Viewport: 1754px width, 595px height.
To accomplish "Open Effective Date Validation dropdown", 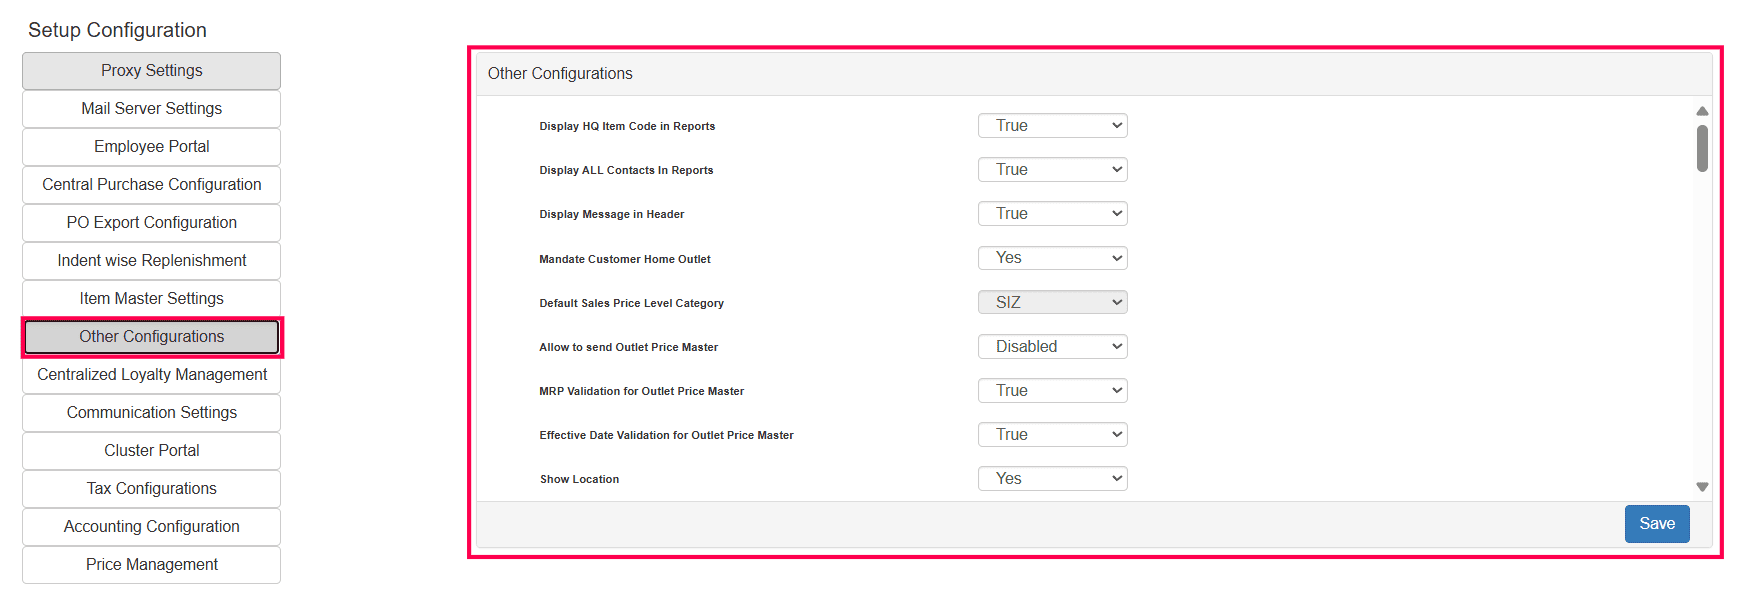I will (x=1052, y=434).
